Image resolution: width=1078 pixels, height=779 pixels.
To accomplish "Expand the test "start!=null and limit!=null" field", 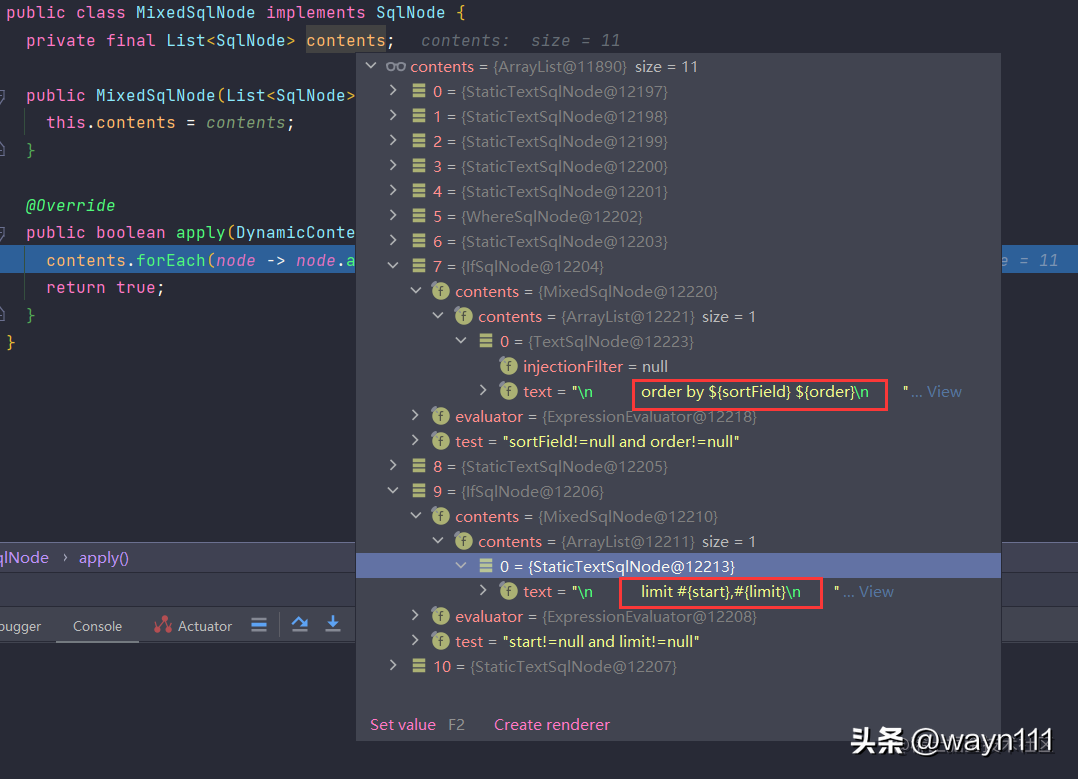I will (415, 641).
